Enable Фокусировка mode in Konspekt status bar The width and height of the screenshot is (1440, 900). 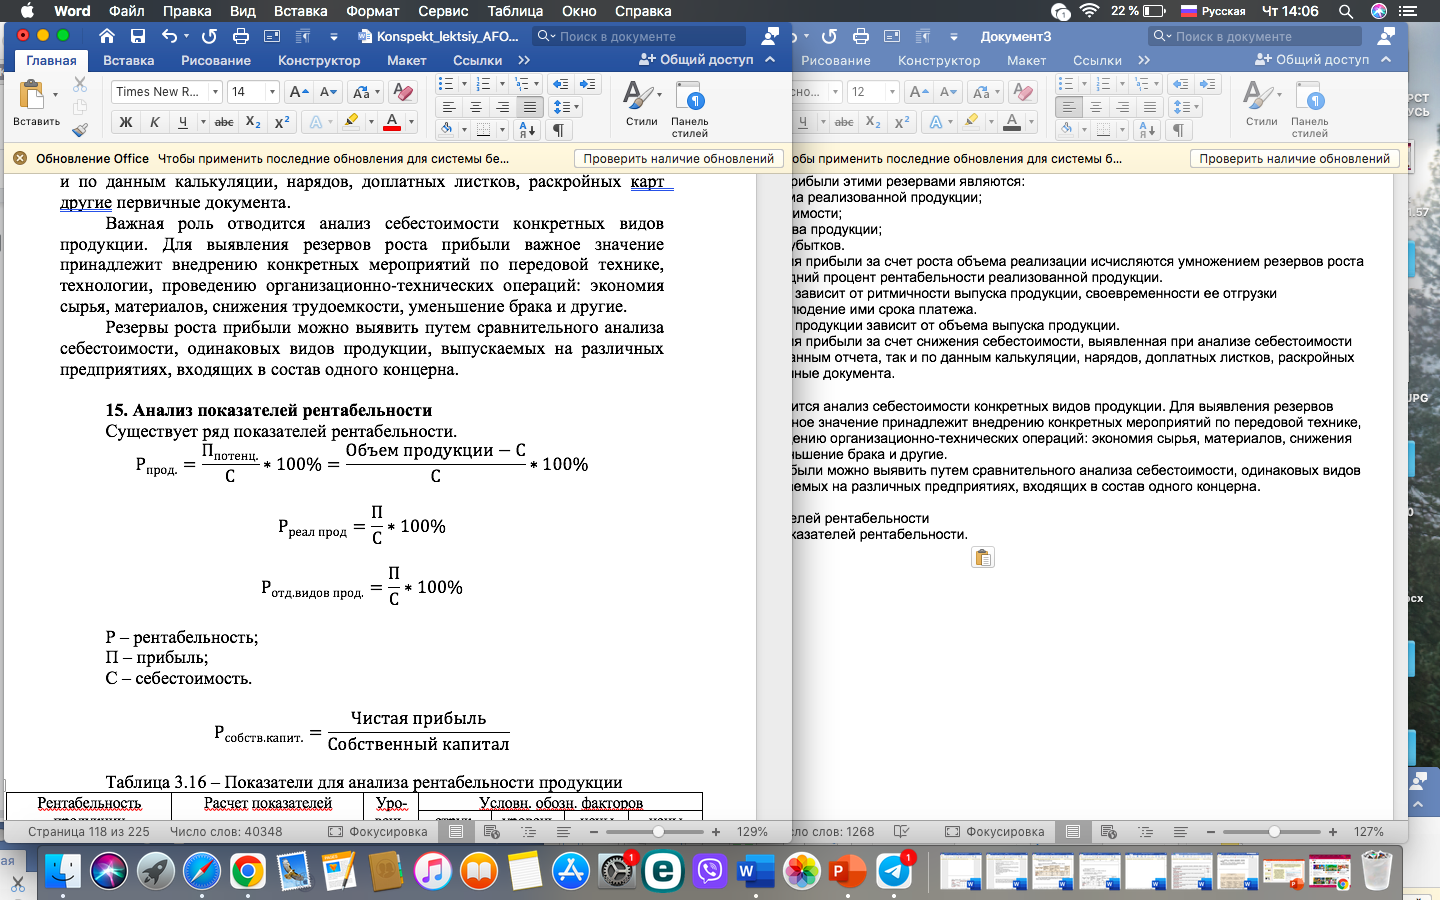(378, 831)
